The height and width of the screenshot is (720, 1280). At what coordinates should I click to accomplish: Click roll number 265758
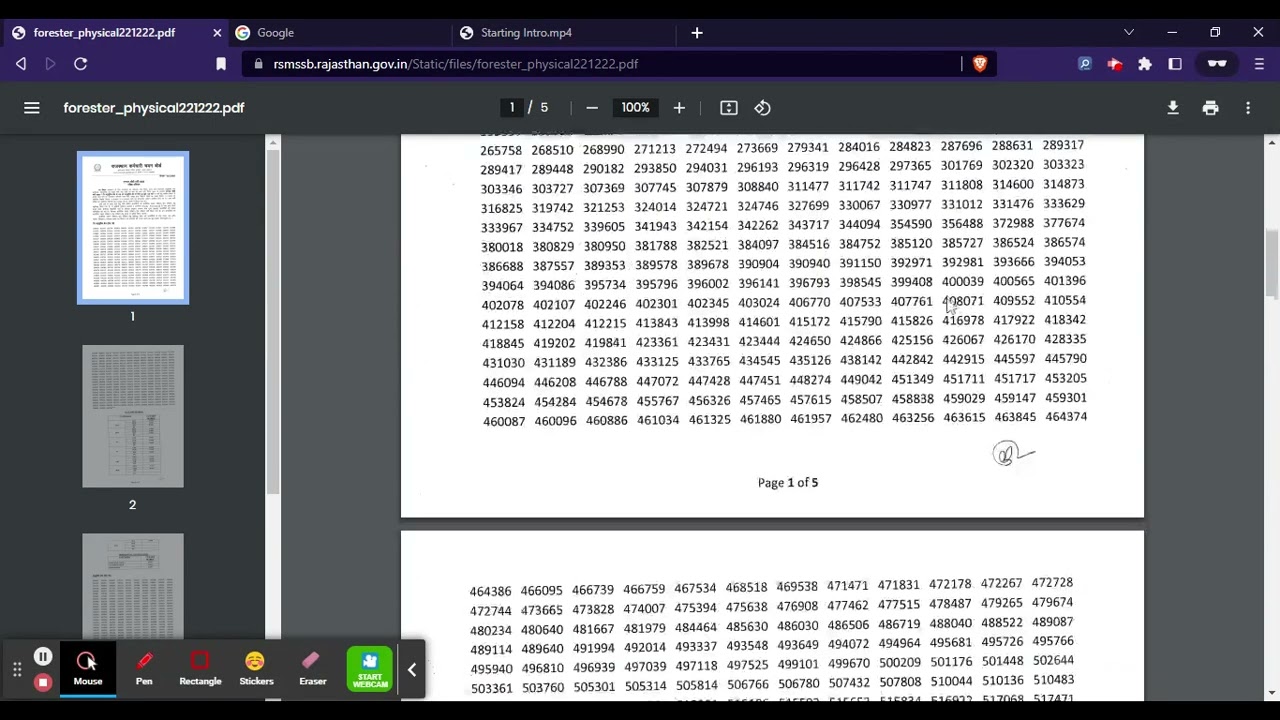501,151
